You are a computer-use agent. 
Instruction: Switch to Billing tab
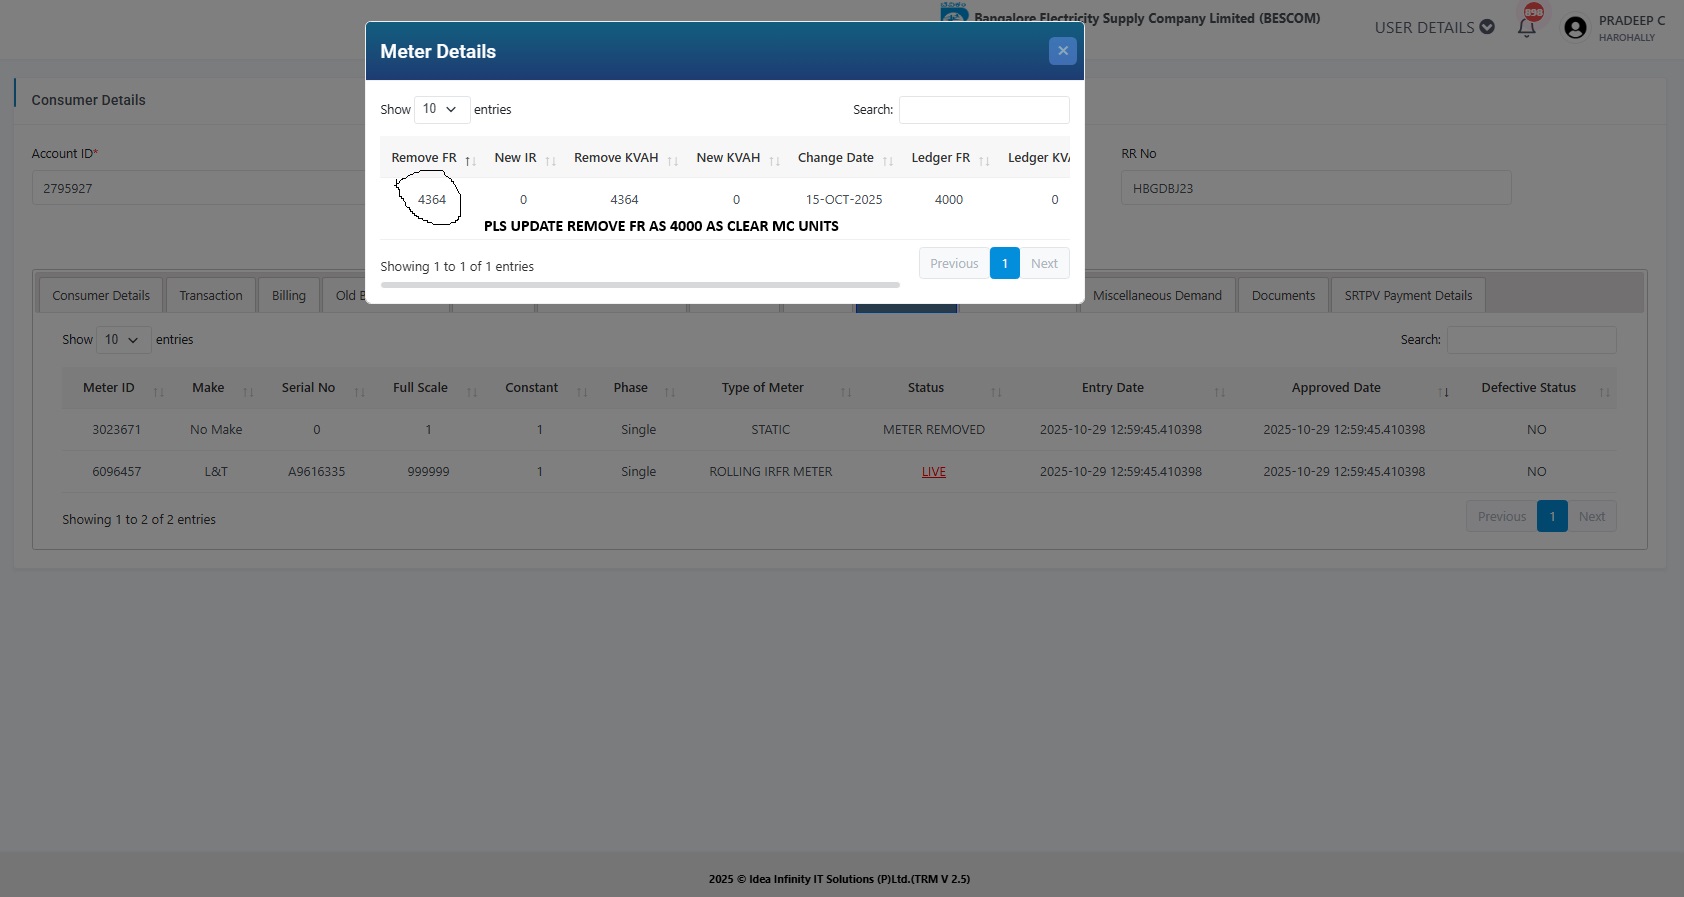[x=289, y=296]
